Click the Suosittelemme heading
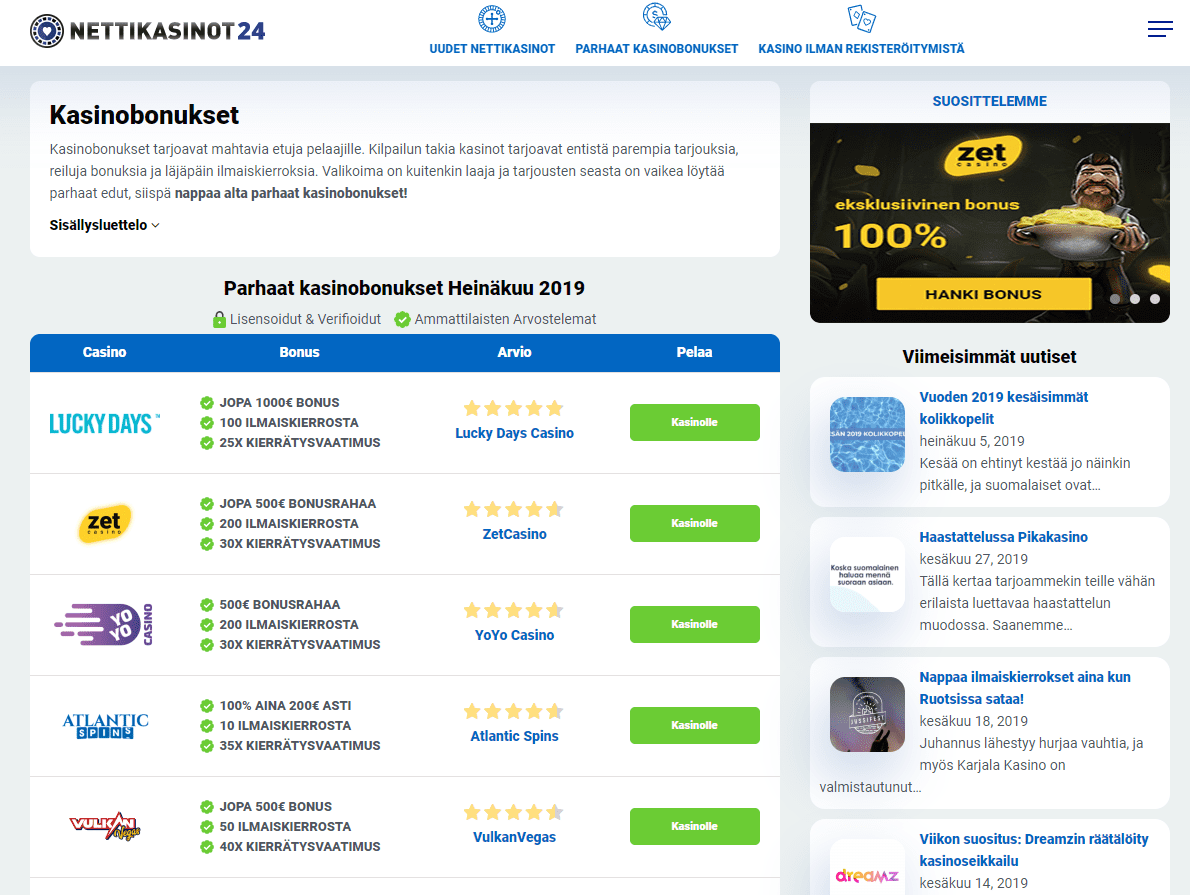This screenshot has height=895, width=1190. 990,102
